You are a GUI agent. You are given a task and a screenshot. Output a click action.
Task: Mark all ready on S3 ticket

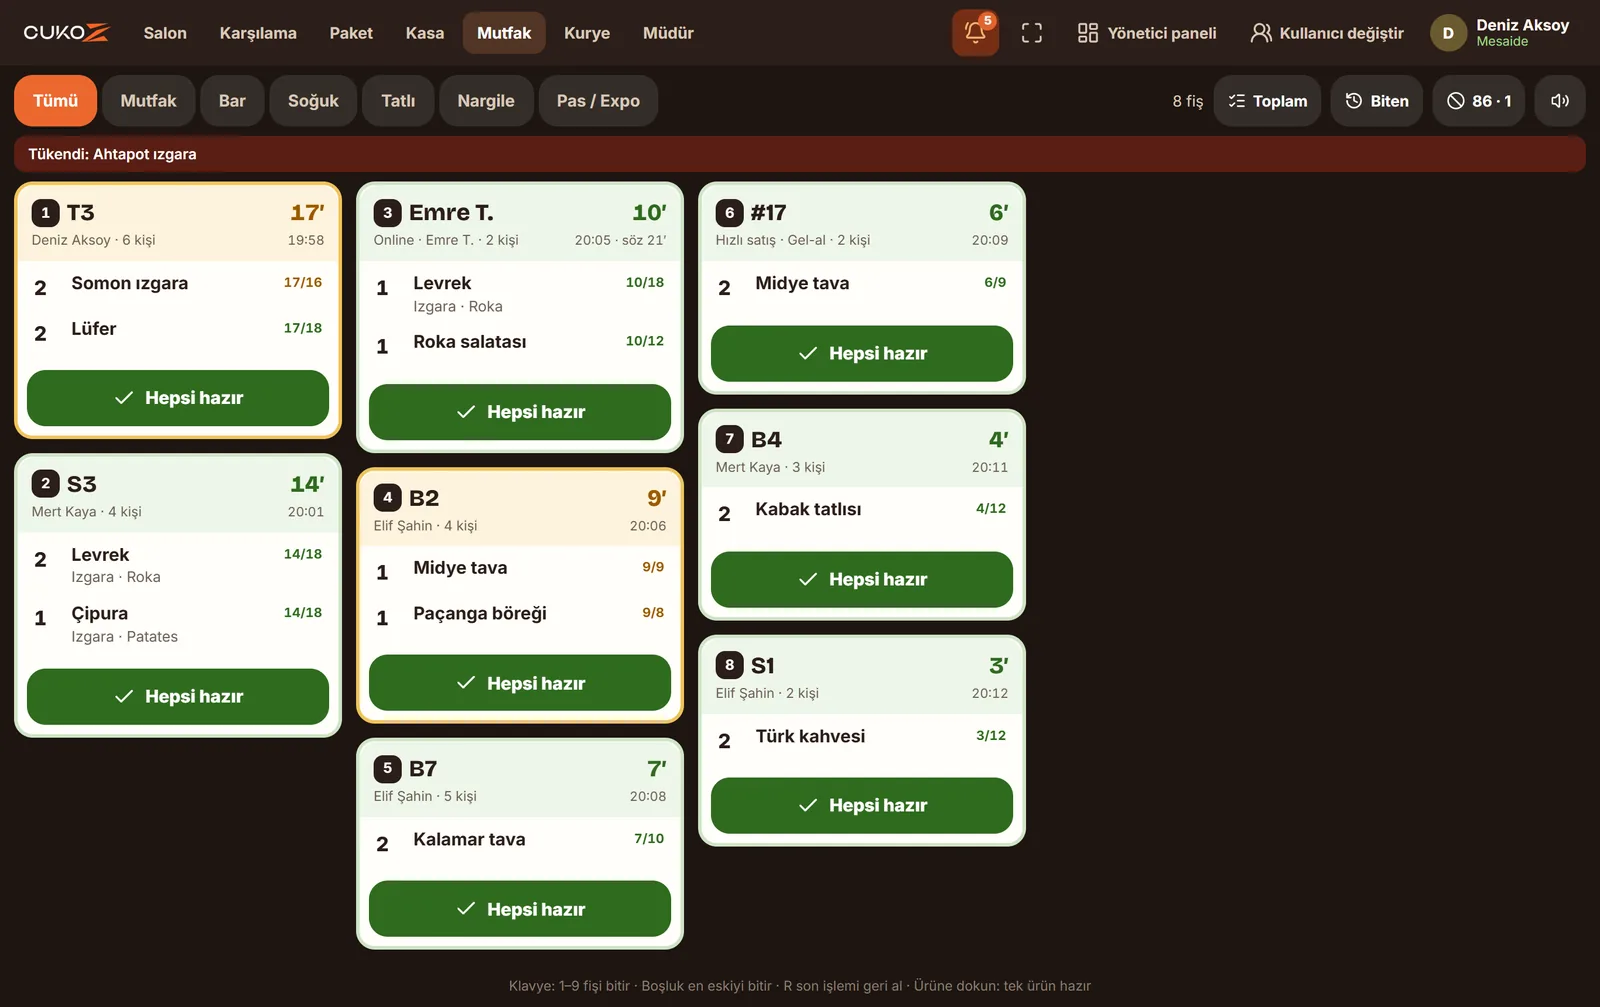point(178,697)
